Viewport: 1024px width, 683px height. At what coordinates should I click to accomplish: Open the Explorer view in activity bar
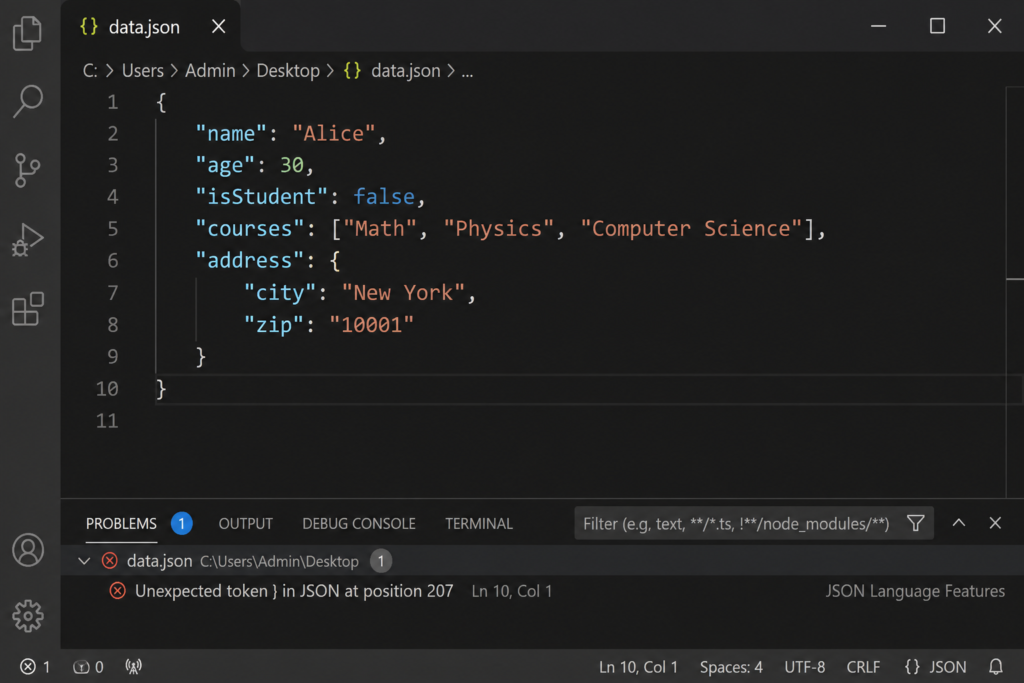pyautogui.click(x=27, y=33)
